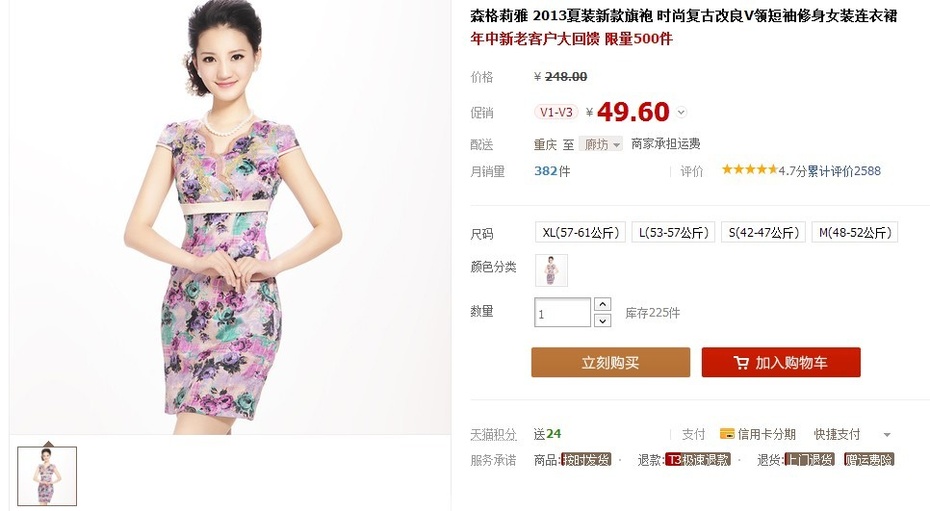Select size L(53-57公斤)
The height and width of the screenshot is (511, 930).
[x=673, y=232]
